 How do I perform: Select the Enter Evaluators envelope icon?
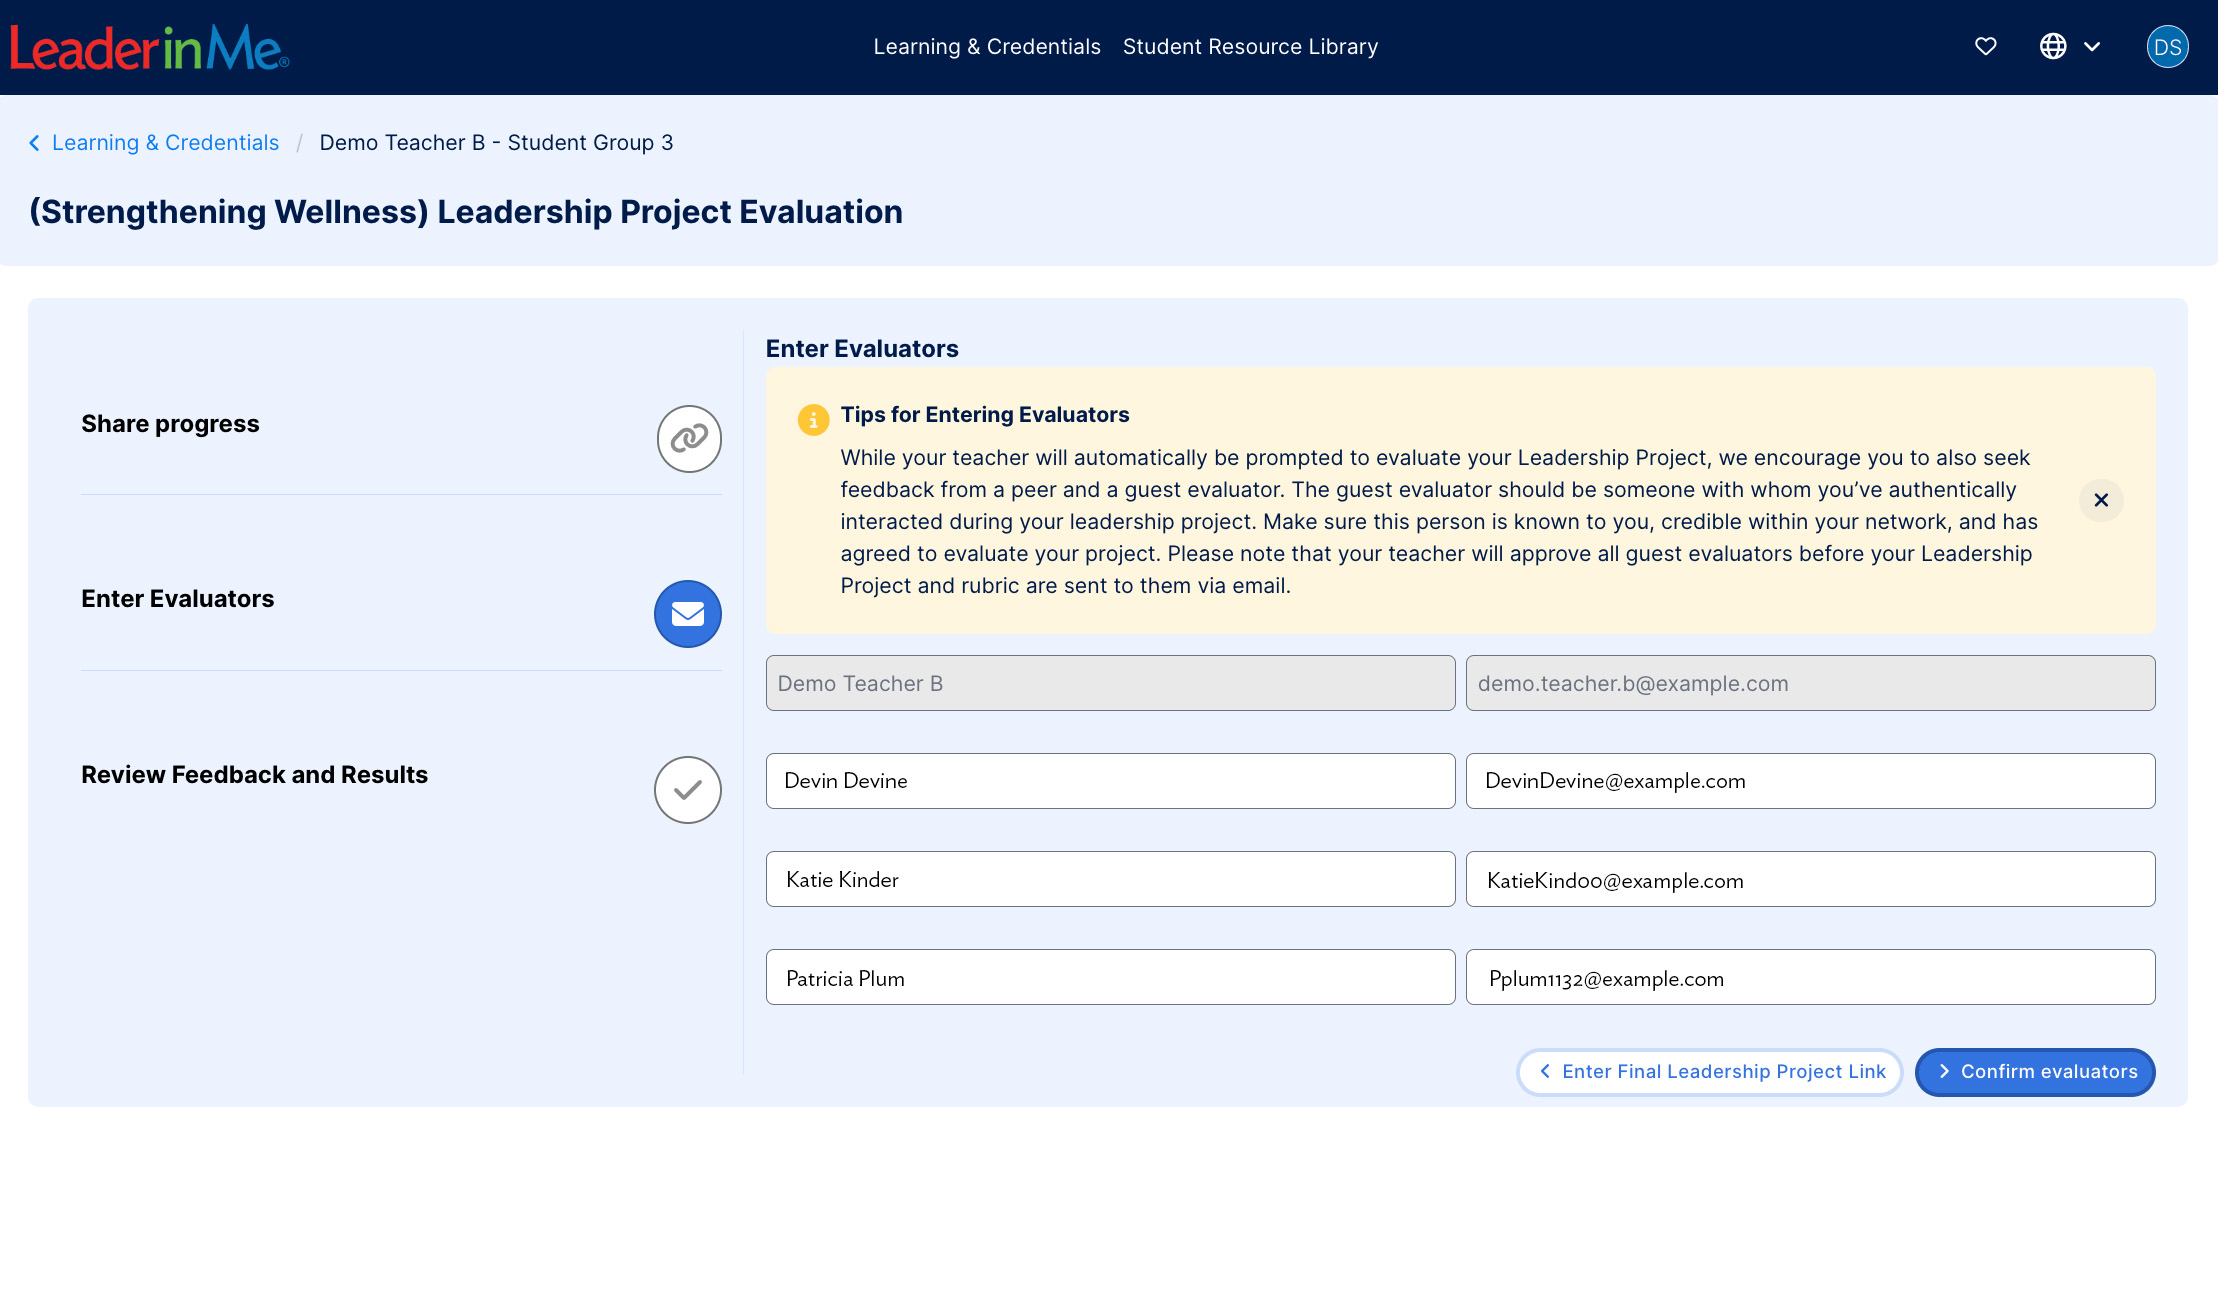click(x=687, y=614)
